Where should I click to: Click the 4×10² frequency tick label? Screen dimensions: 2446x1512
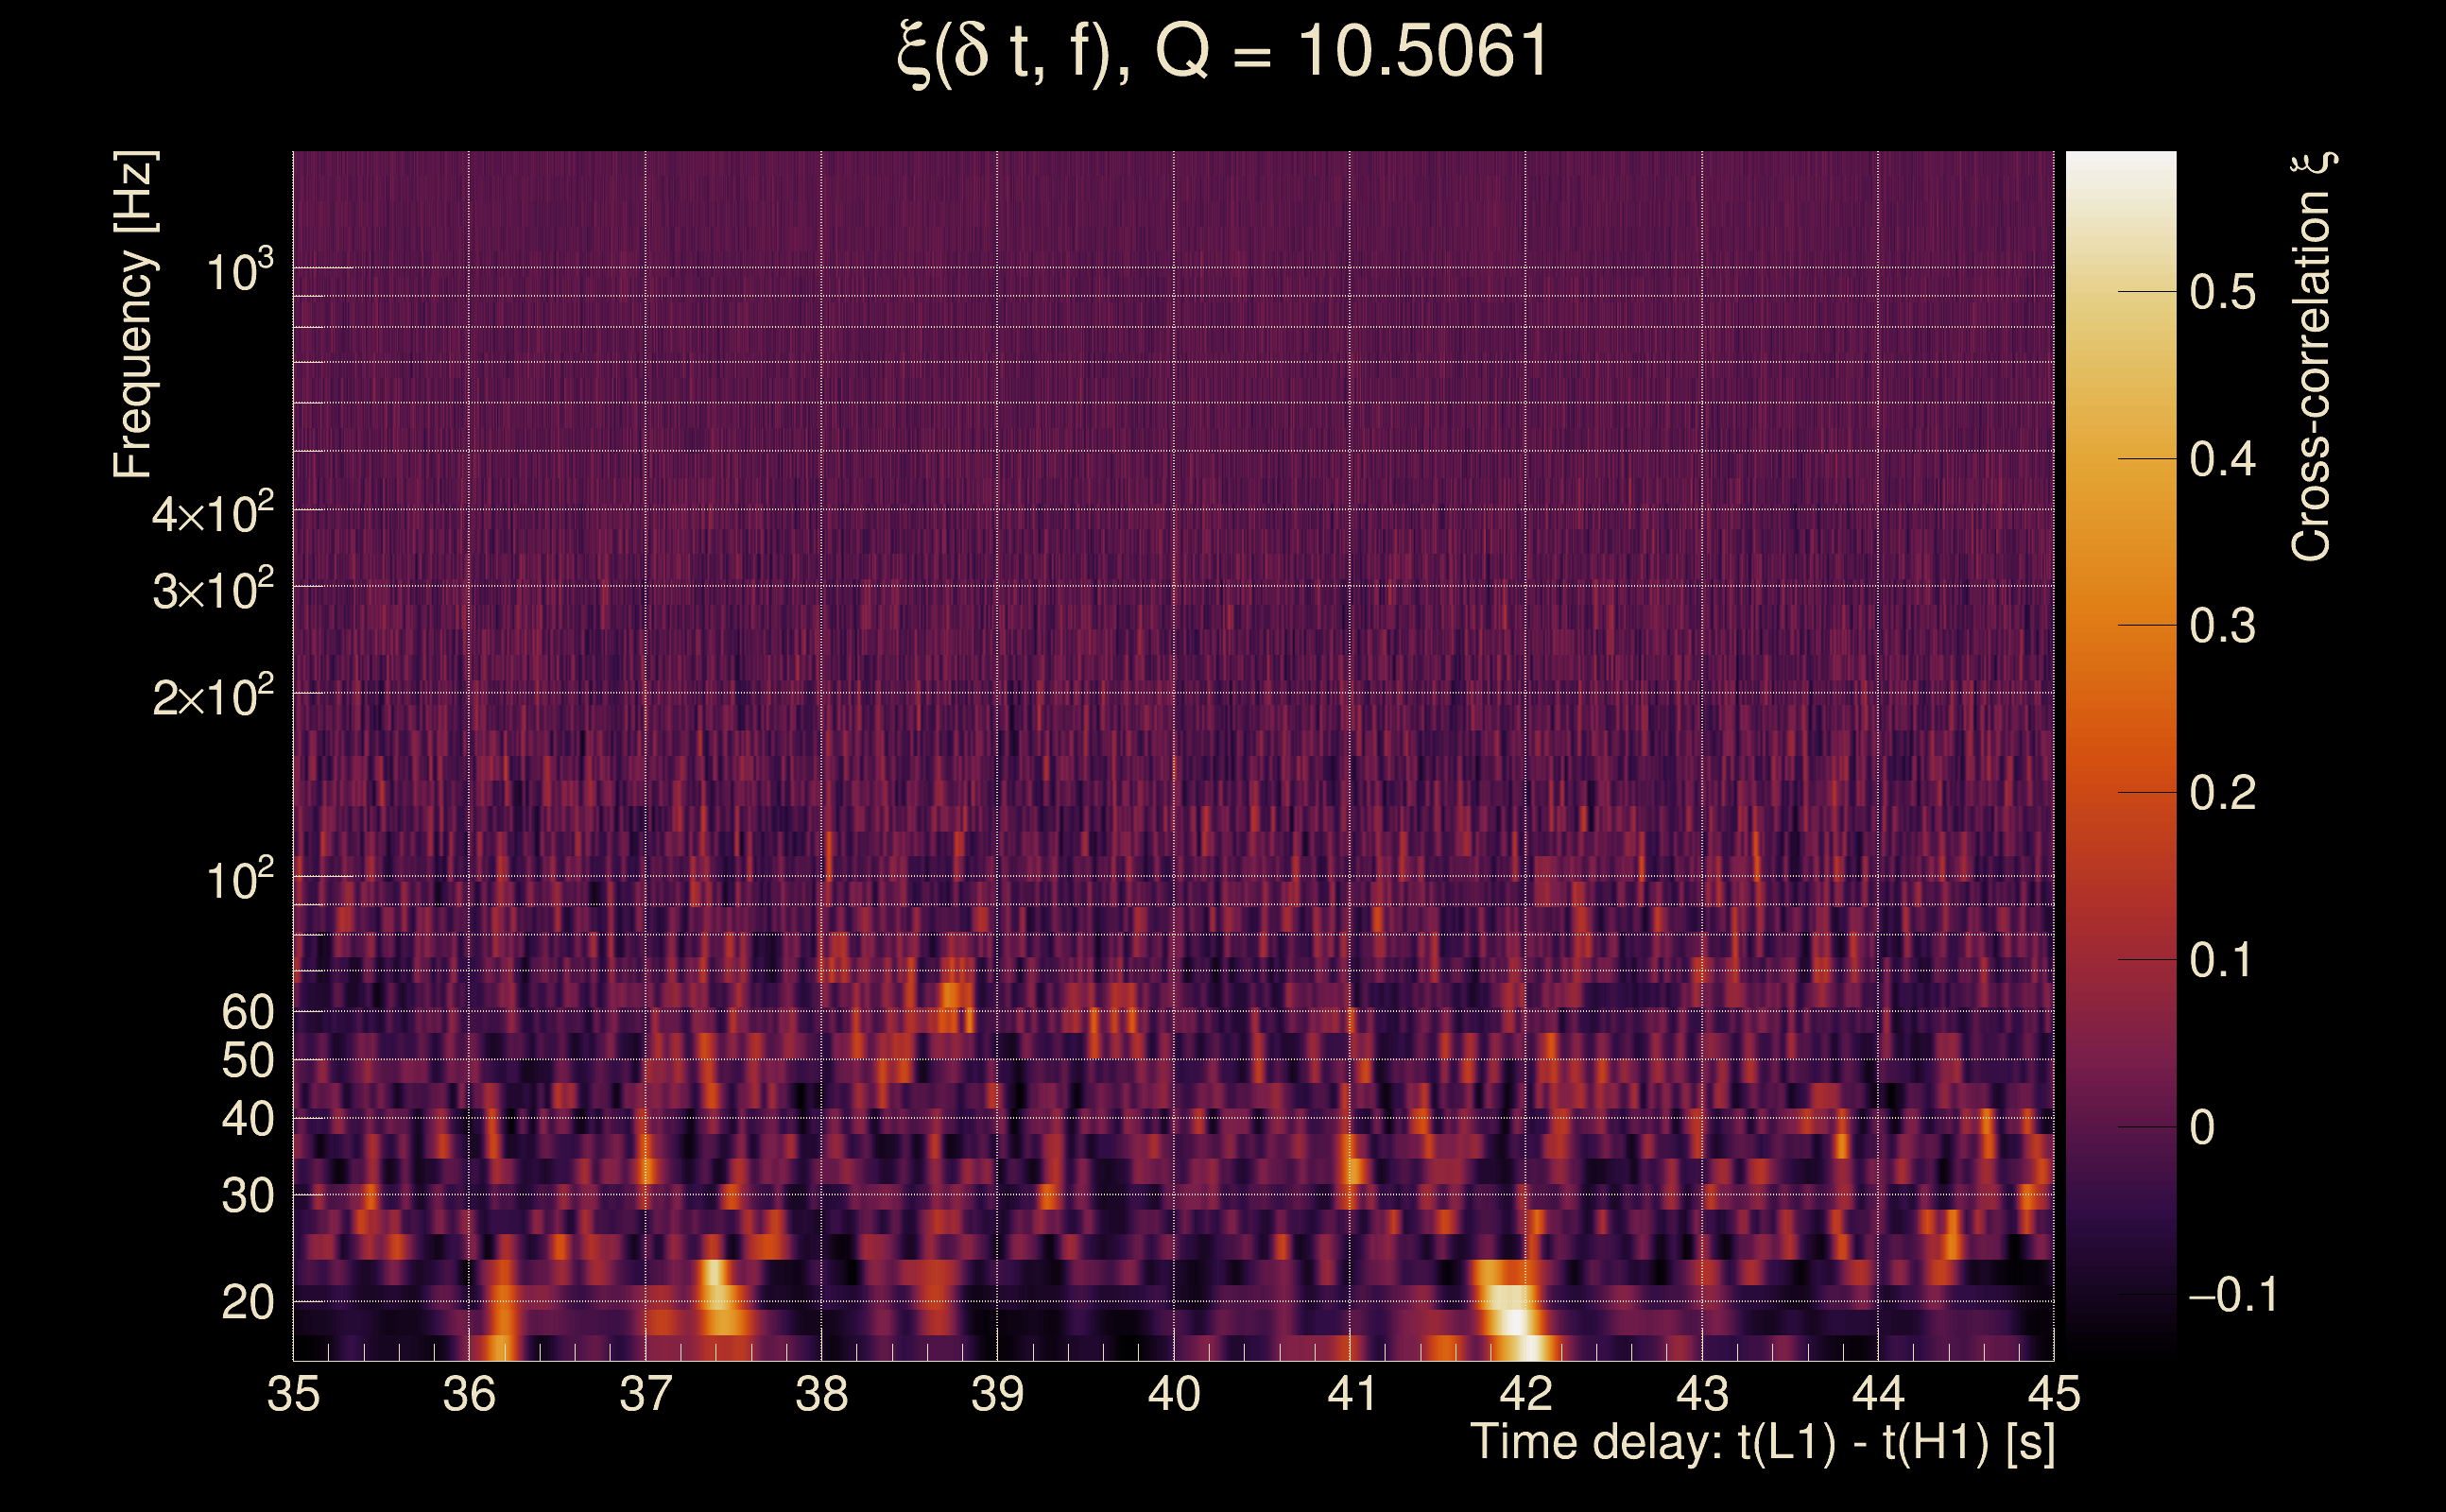coord(213,514)
